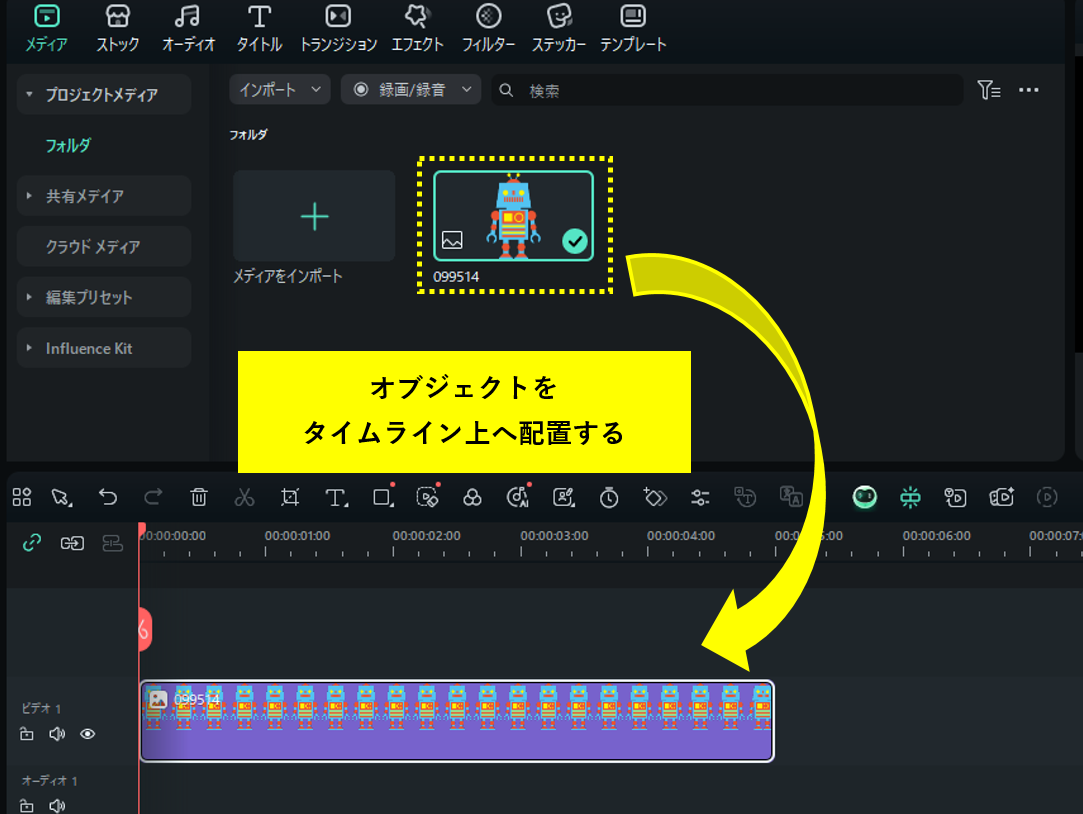Screen dimensions: 1083x814
Task: Open the トランジション tab
Action: pyautogui.click(x=338, y=28)
